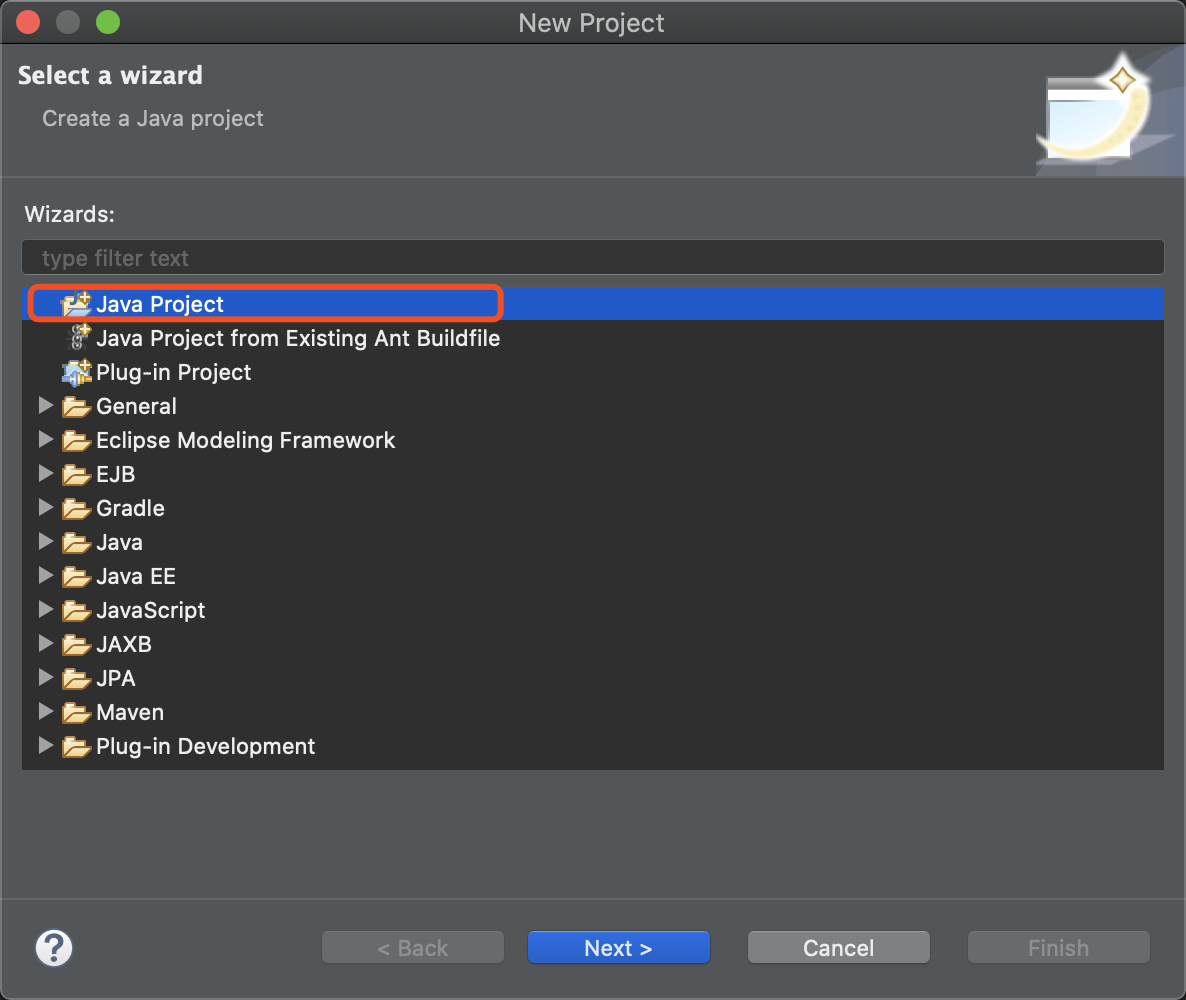Screen dimensions: 1186x1000
Task: Click the Java folder icon
Action: [76, 543]
